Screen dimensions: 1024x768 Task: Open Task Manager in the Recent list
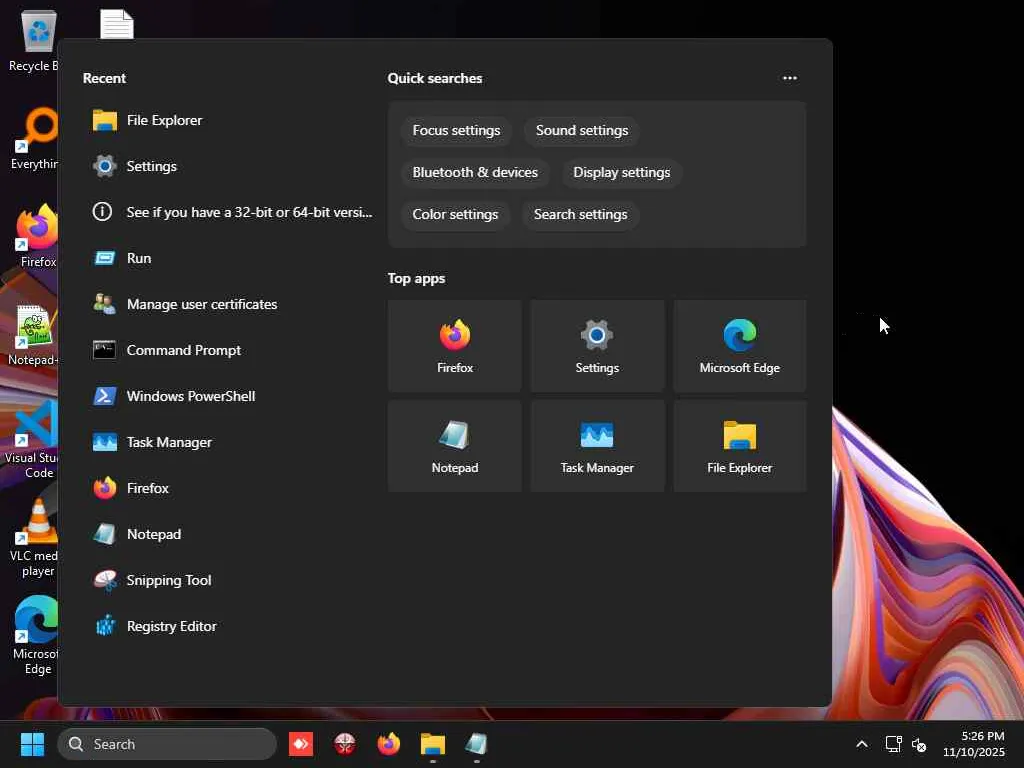(227, 442)
